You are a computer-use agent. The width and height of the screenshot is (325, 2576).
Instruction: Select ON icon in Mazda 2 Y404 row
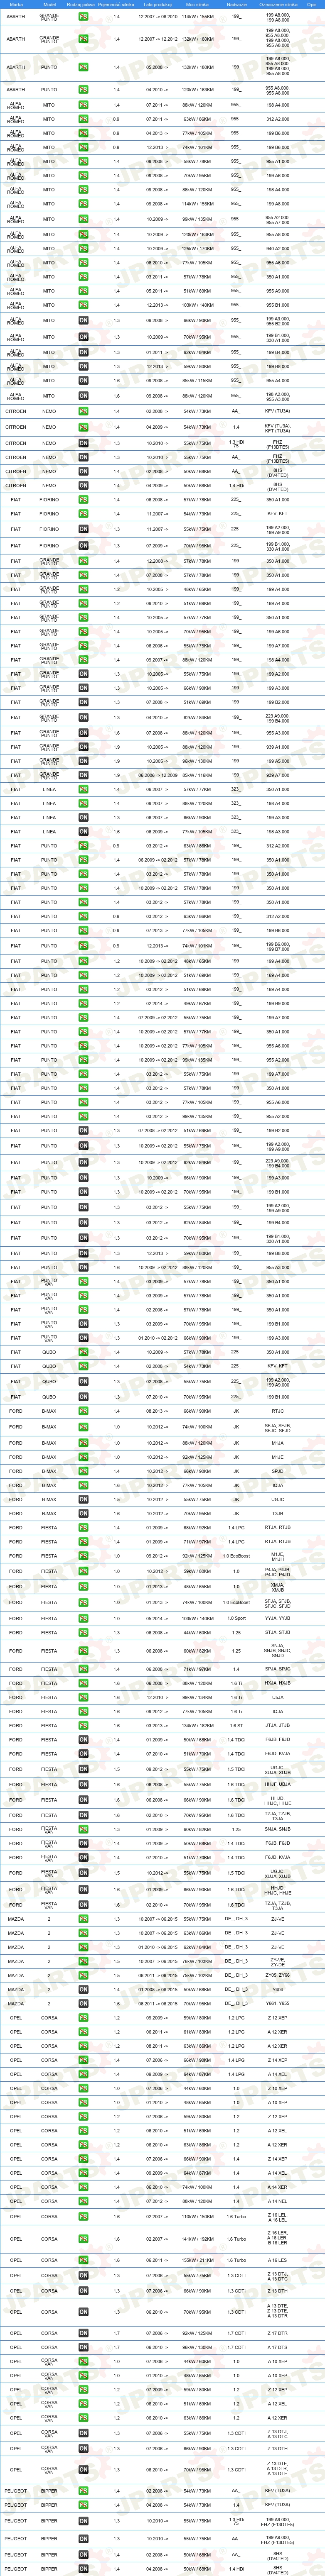click(84, 1989)
